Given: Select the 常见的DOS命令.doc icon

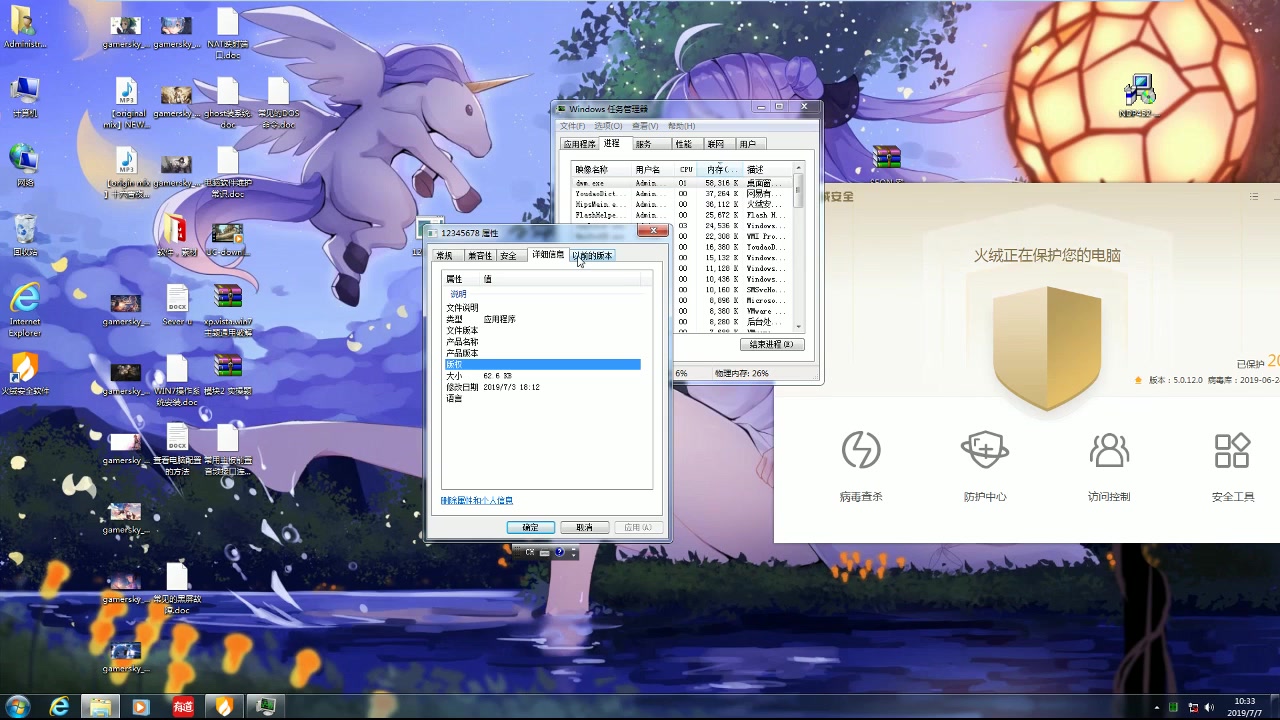Looking at the screenshot, I should click(279, 103).
